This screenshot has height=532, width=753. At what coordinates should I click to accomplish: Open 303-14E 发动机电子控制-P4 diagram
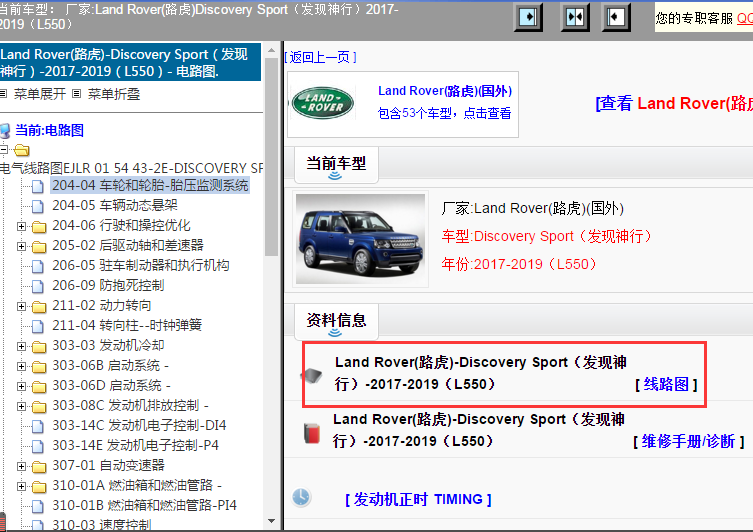tap(135, 446)
